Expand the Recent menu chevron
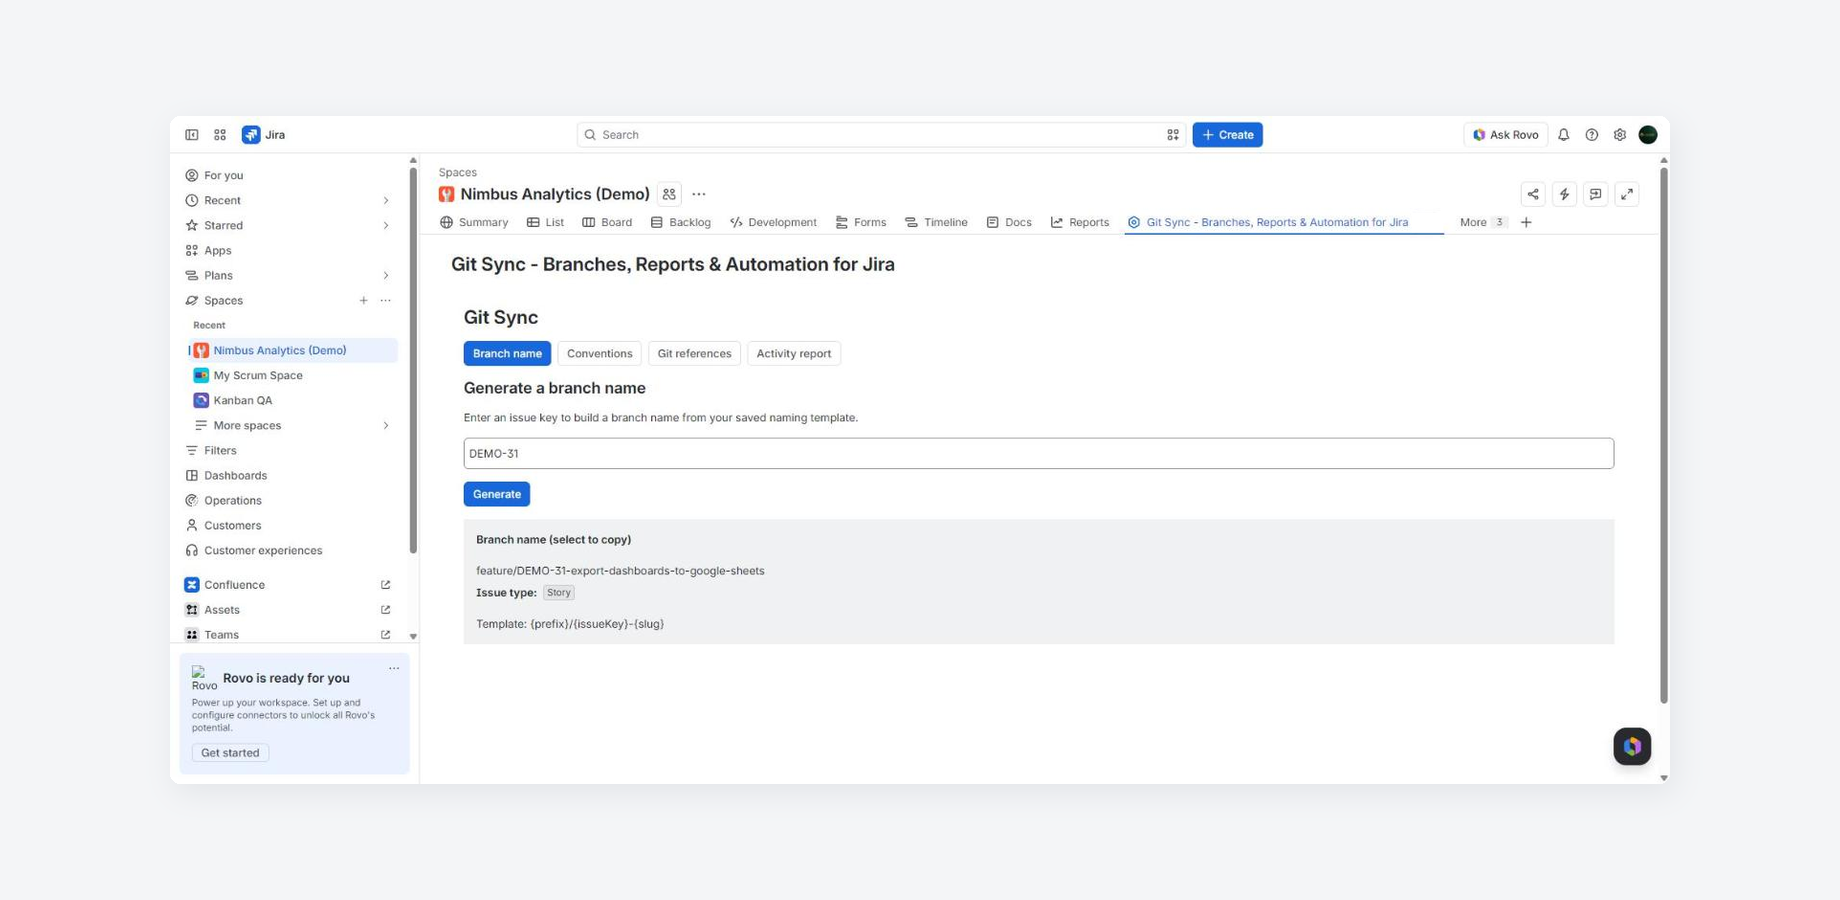1840x900 pixels. [386, 201]
